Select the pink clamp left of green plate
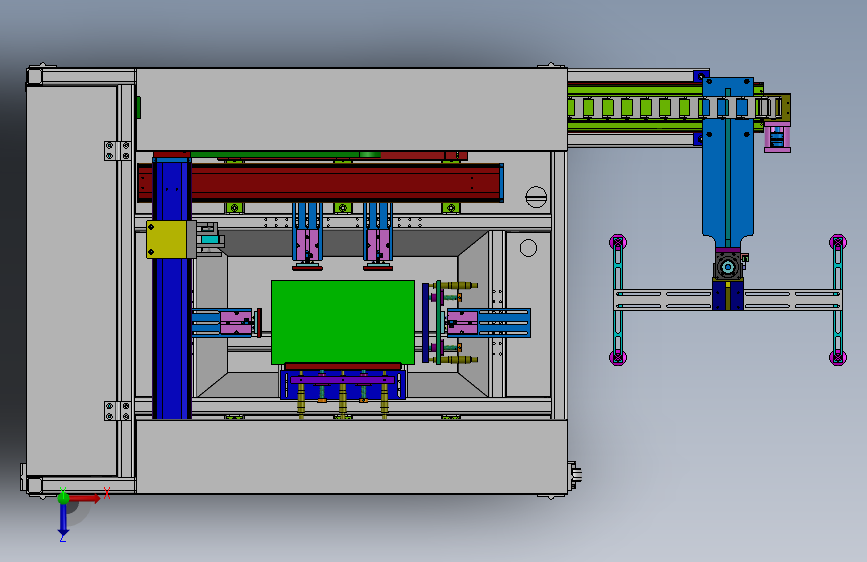867x562 pixels. [x=236, y=323]
